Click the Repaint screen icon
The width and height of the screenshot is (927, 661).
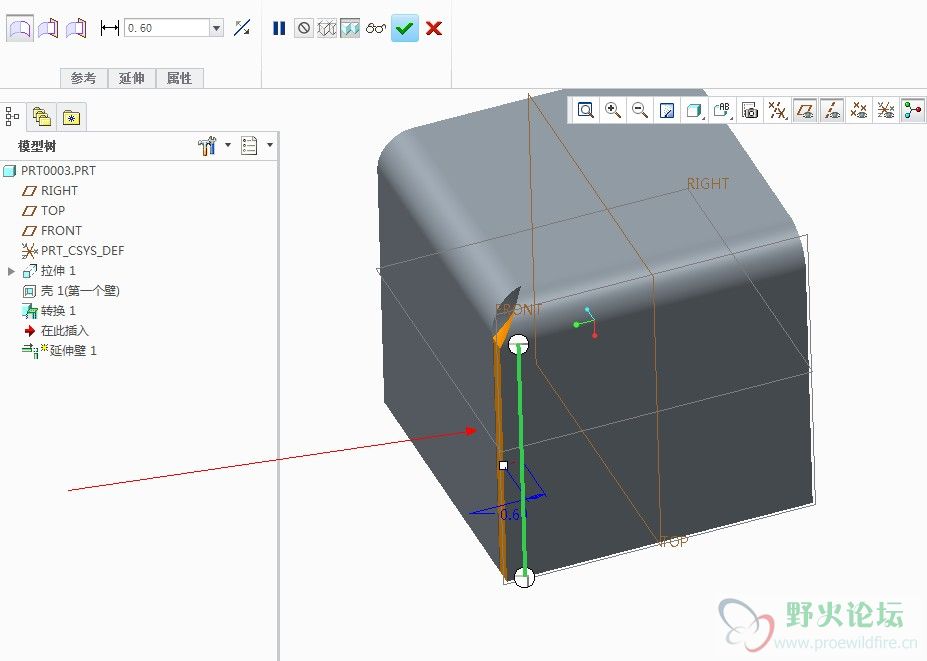point(667,111)
